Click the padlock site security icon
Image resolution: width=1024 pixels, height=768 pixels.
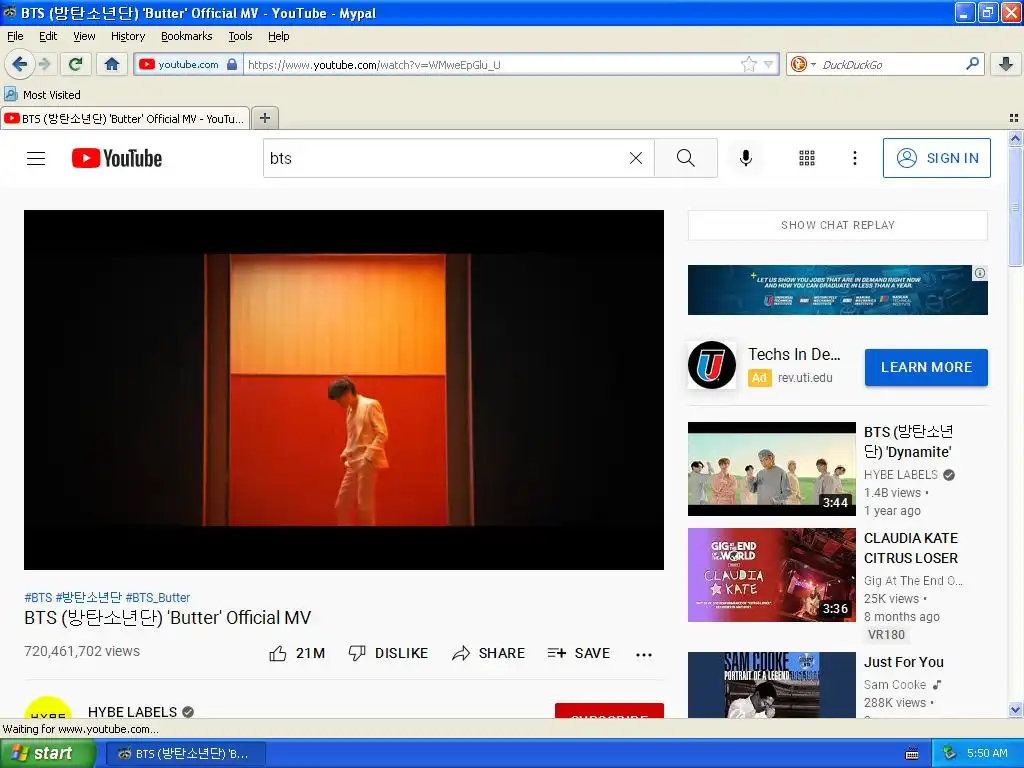click(x=232, y=64)
